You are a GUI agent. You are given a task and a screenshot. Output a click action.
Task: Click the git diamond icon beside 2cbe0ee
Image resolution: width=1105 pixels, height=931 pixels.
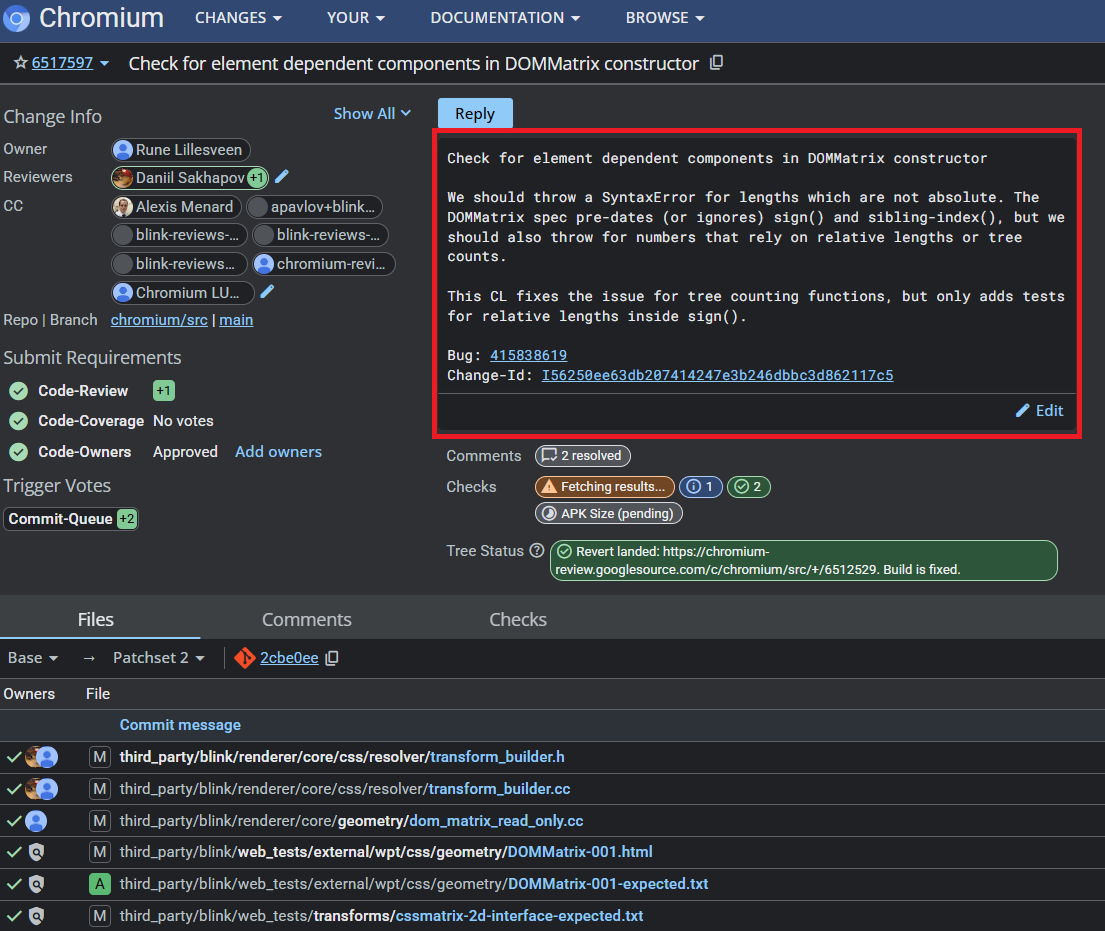coord(244,658)
